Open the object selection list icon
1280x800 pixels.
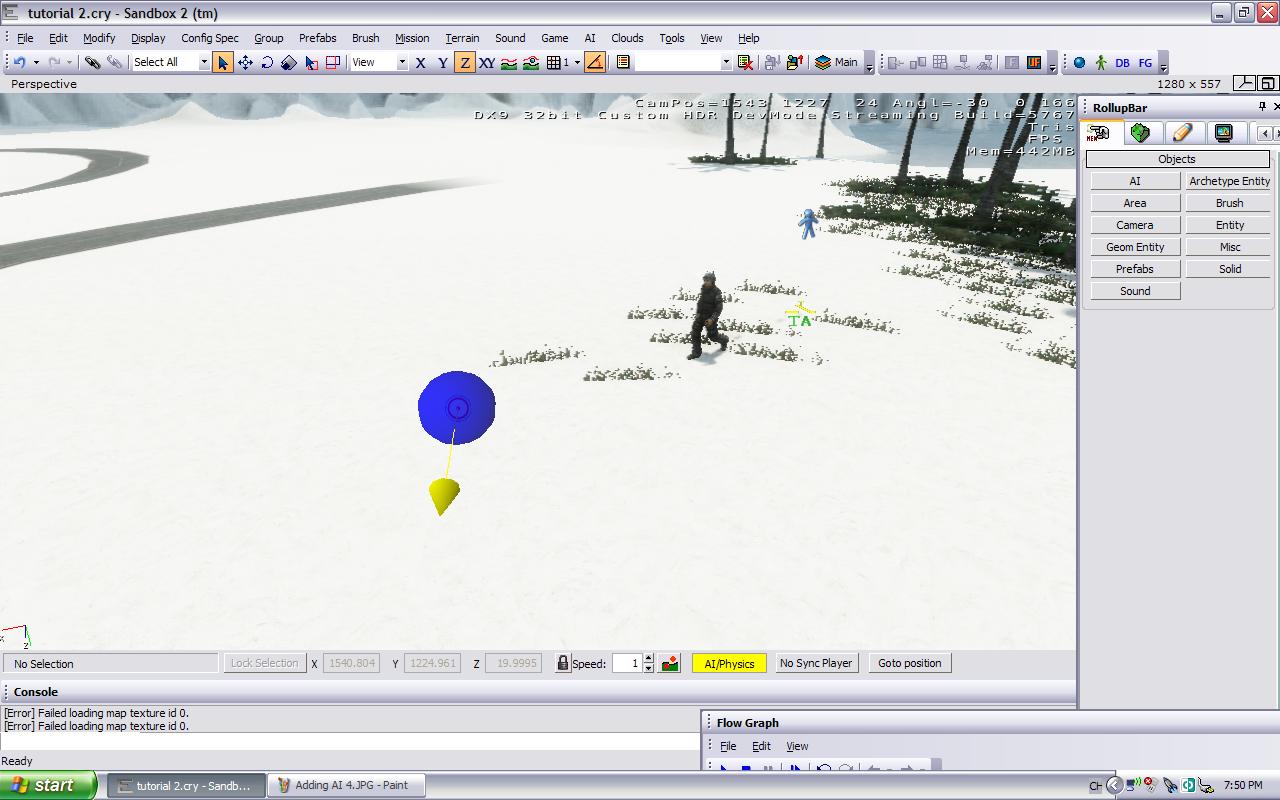(x=622, y=62)
